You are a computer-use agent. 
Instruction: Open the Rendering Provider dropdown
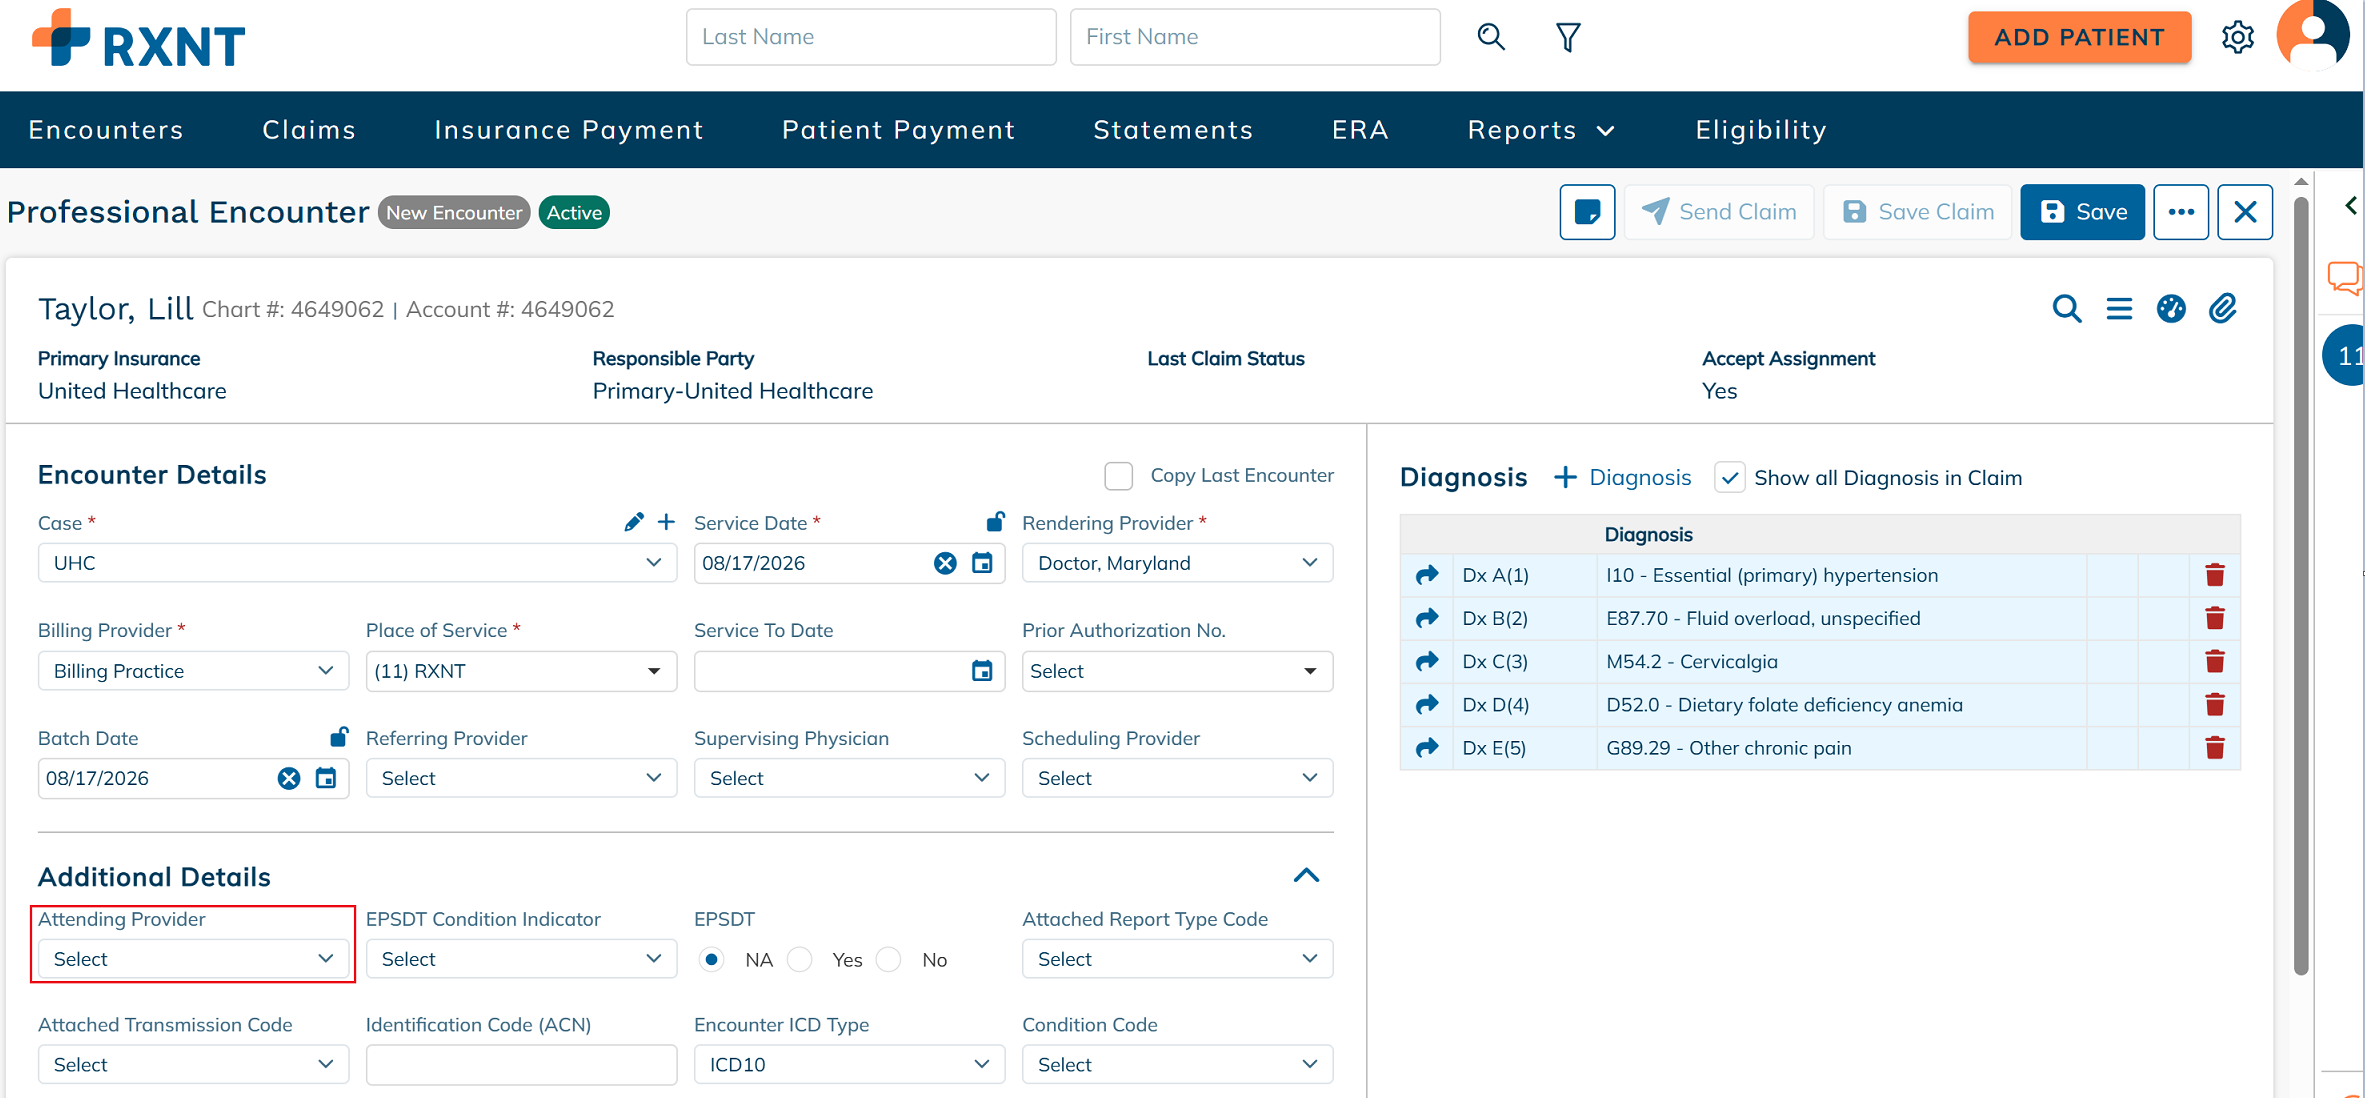(1177, 563)
